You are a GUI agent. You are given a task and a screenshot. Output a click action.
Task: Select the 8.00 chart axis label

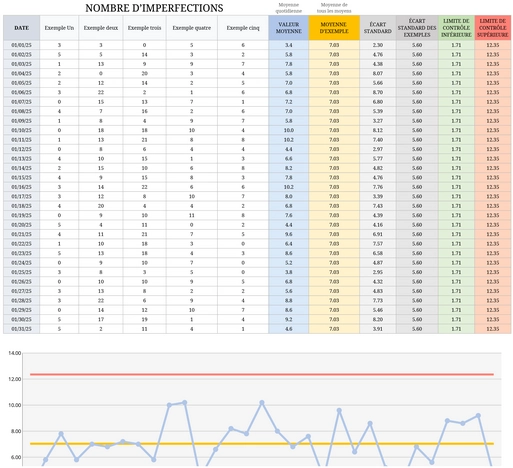click(16, 431)
